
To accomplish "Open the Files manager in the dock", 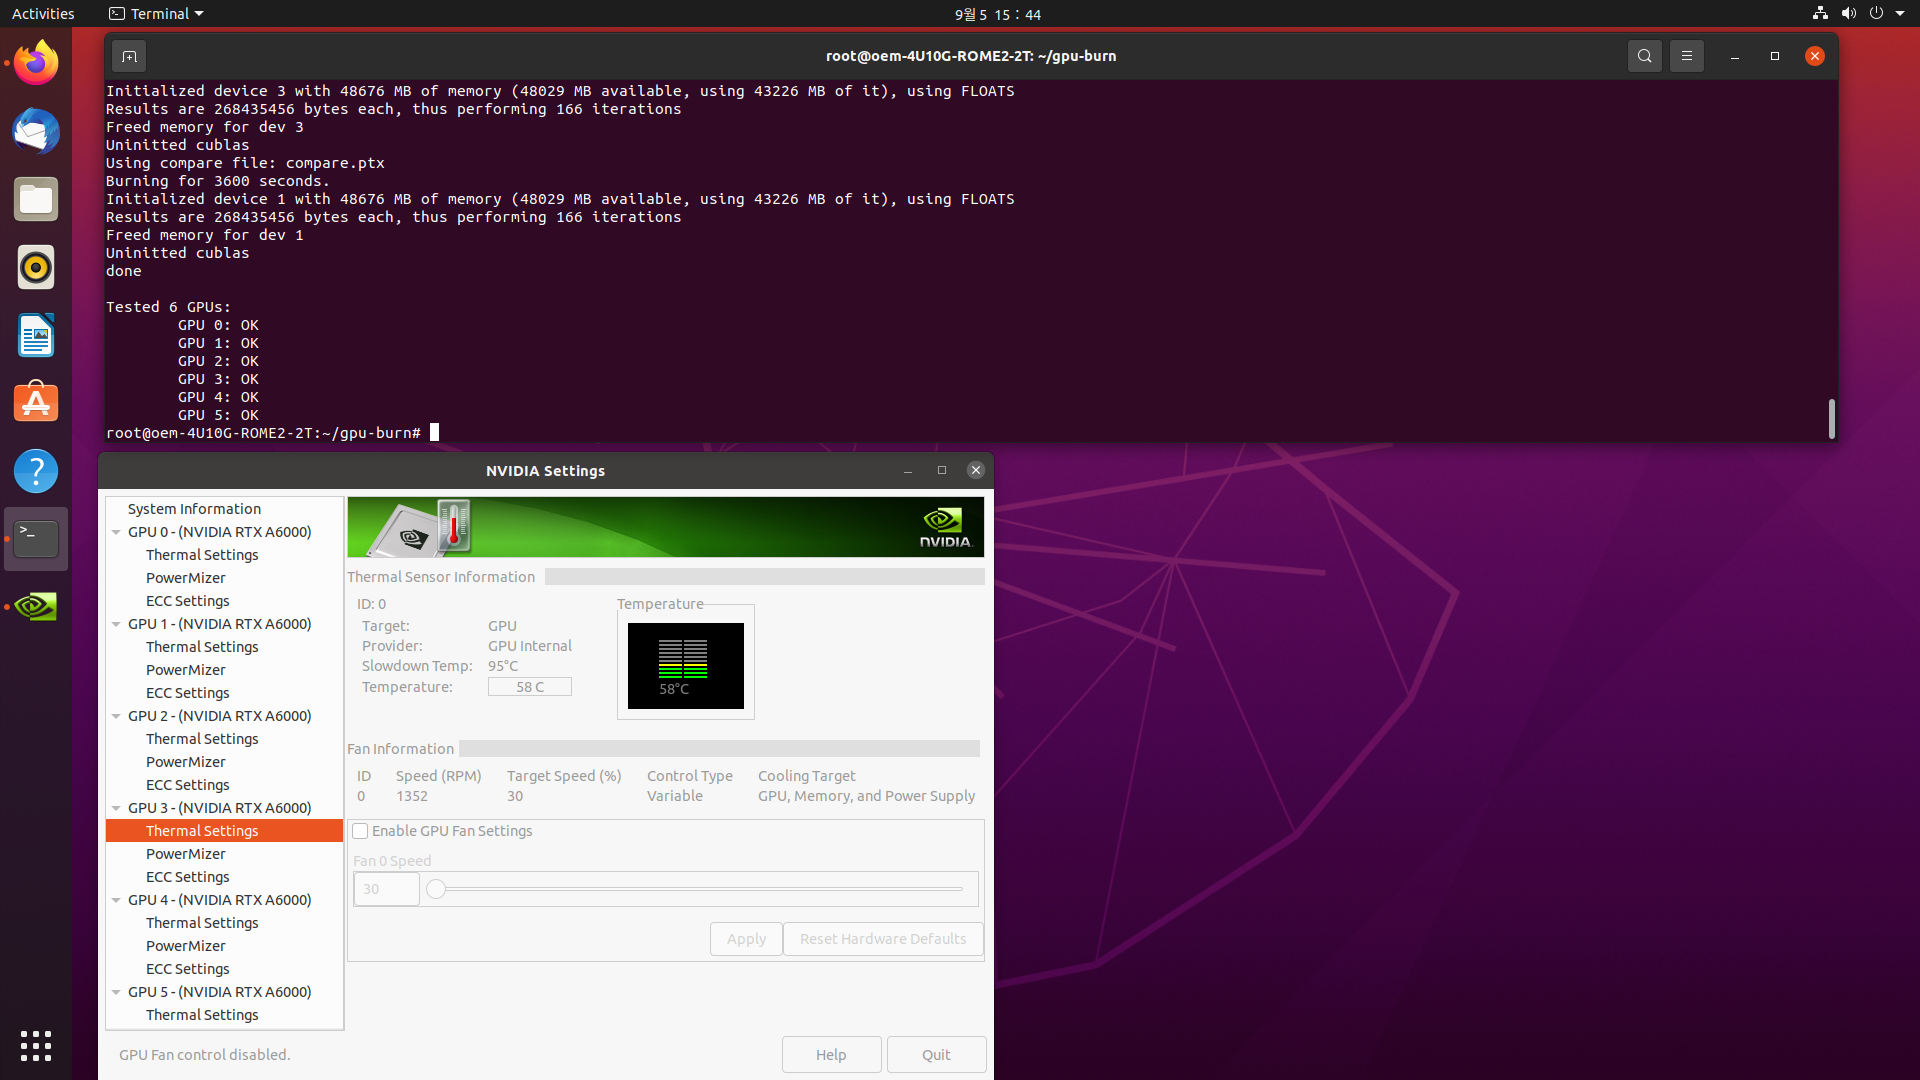I will 36,199.
